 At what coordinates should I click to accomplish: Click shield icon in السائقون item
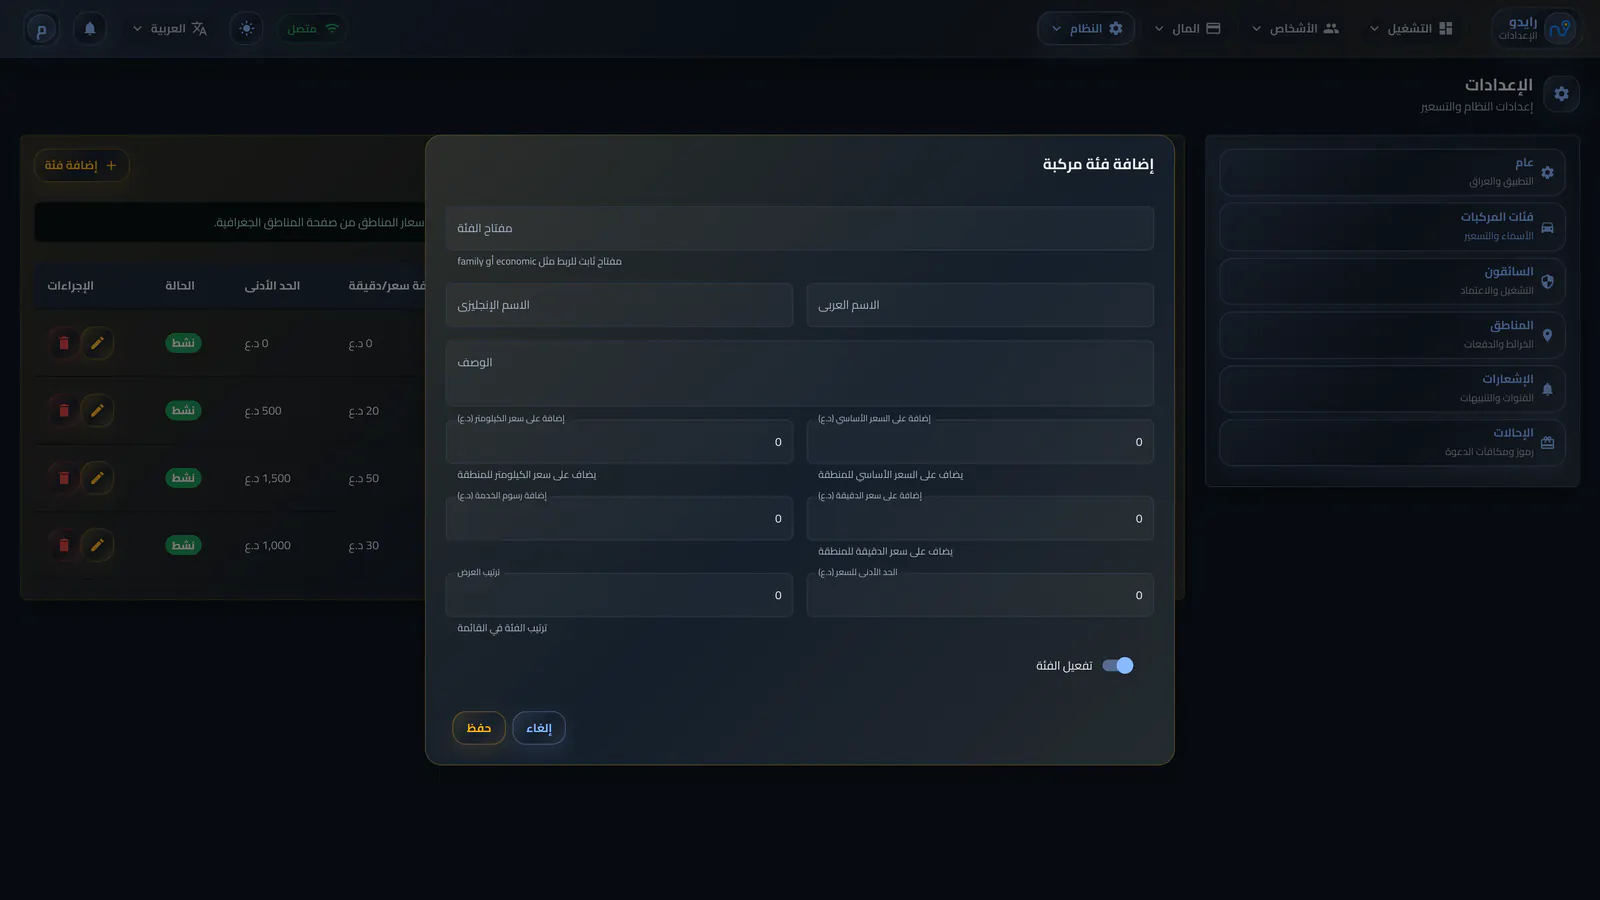pos(1547,281)
